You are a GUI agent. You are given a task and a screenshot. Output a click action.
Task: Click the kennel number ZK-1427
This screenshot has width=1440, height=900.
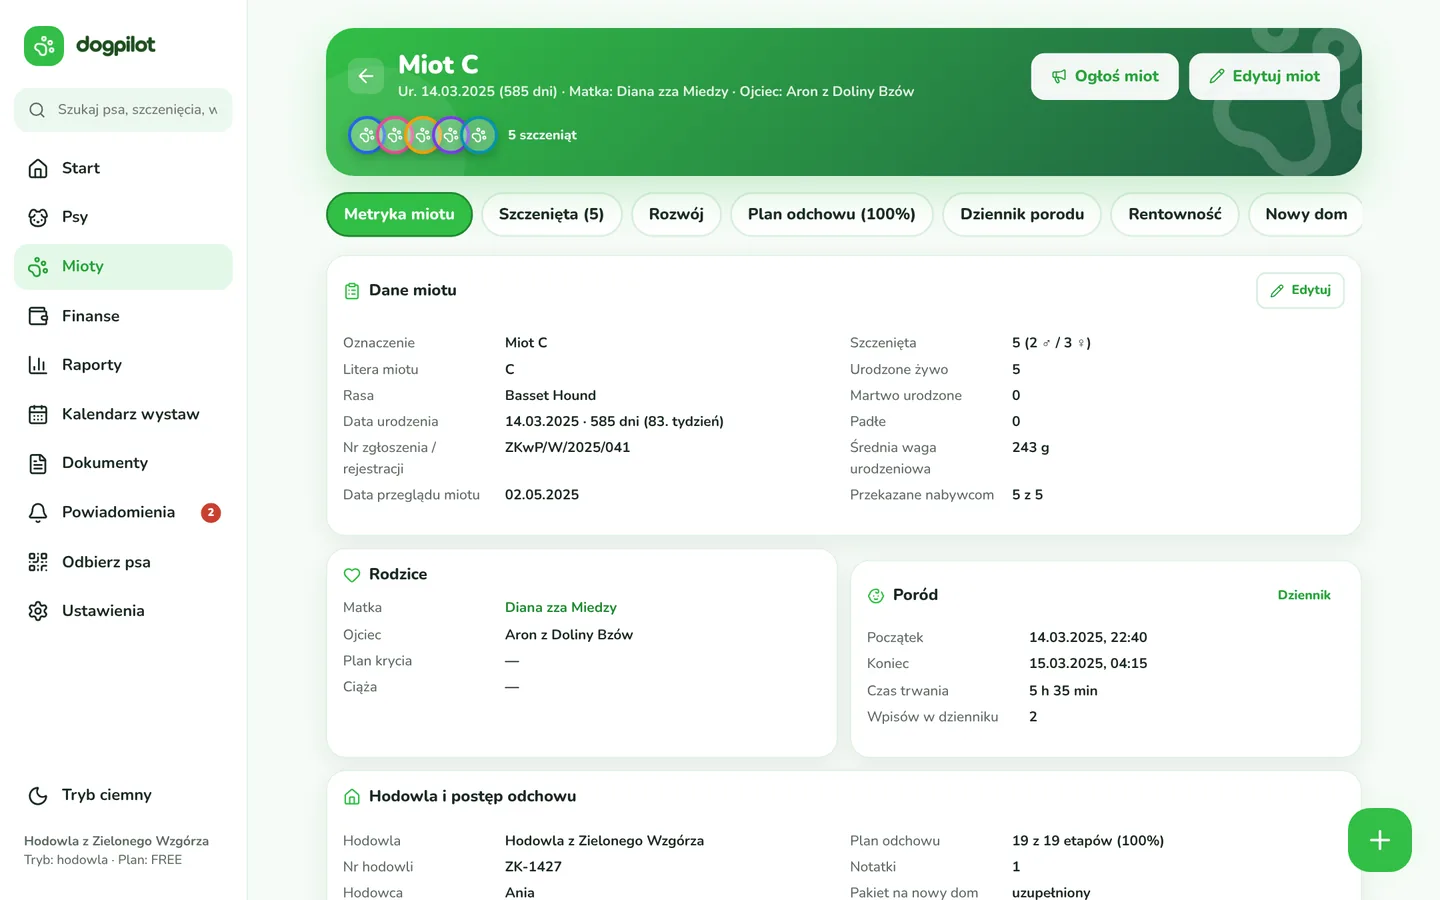tap(533, 867)
